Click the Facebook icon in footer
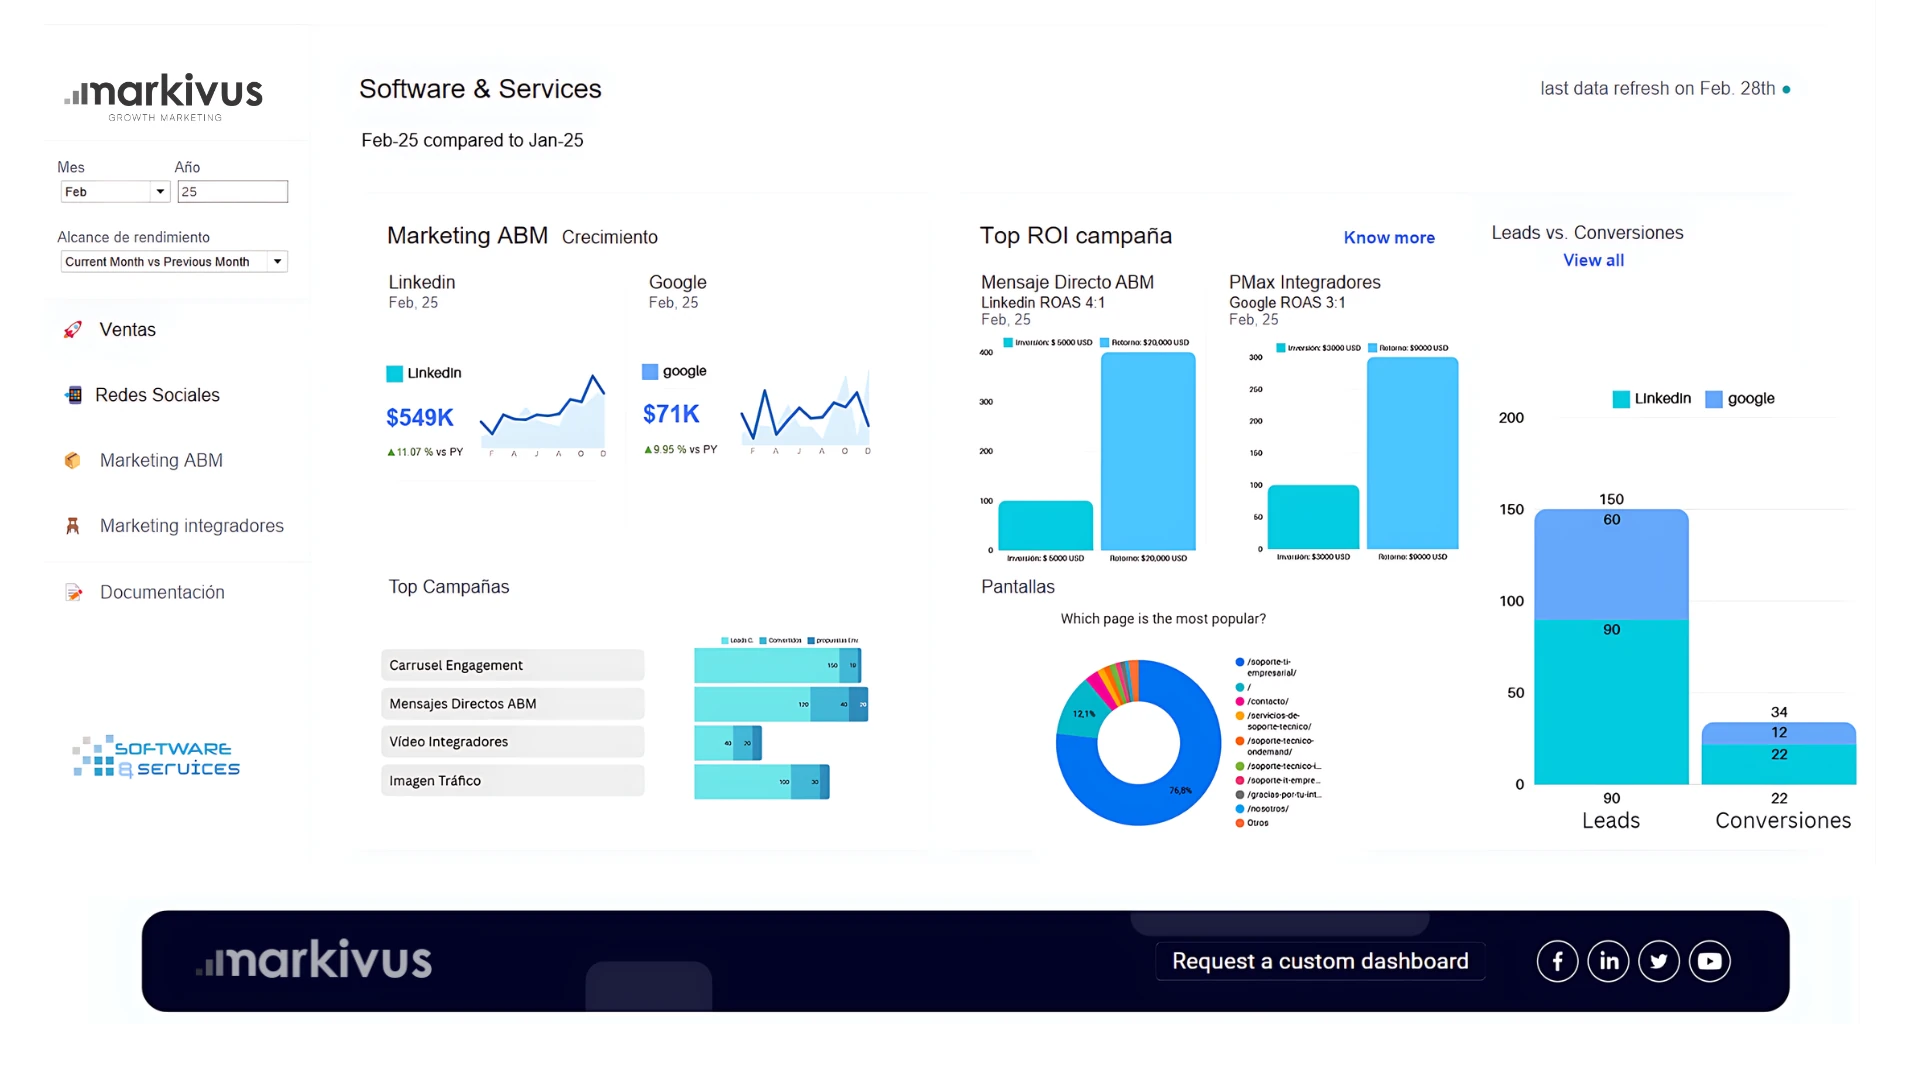Image resolution: width=1920 pixels, height=1080 pixels. (1557, 961)
